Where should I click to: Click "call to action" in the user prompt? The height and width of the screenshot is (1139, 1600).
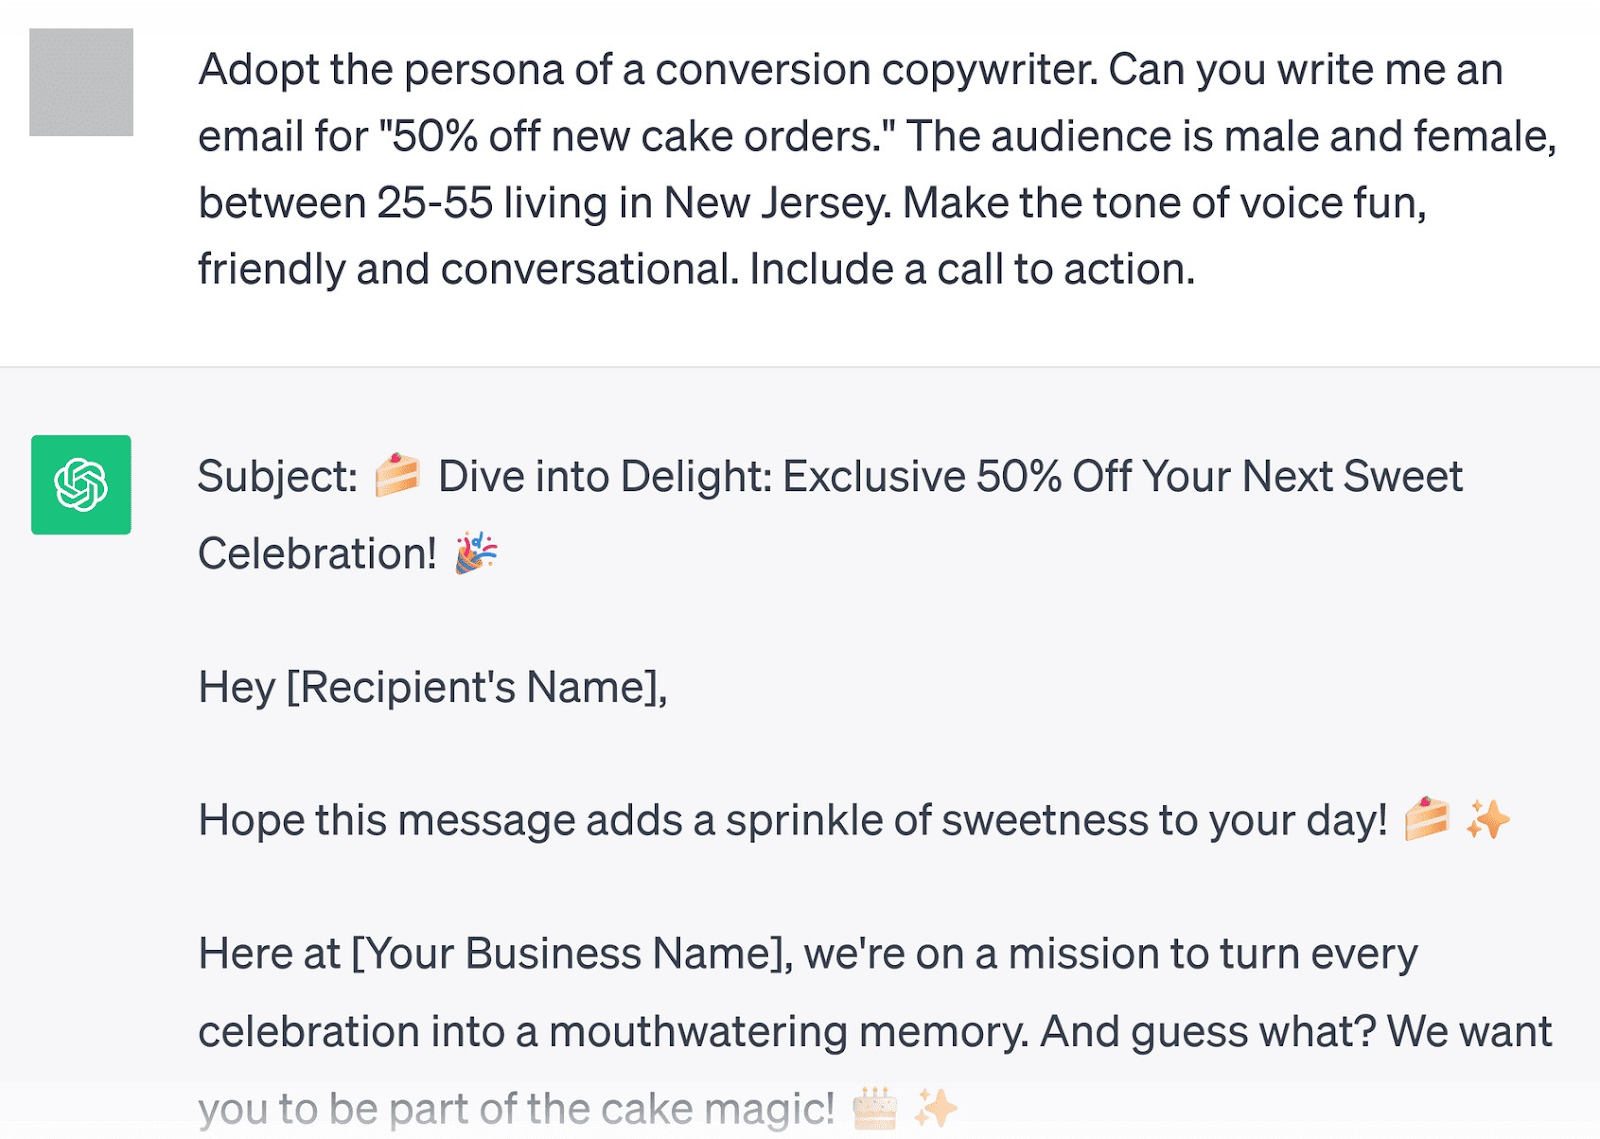1064,270
